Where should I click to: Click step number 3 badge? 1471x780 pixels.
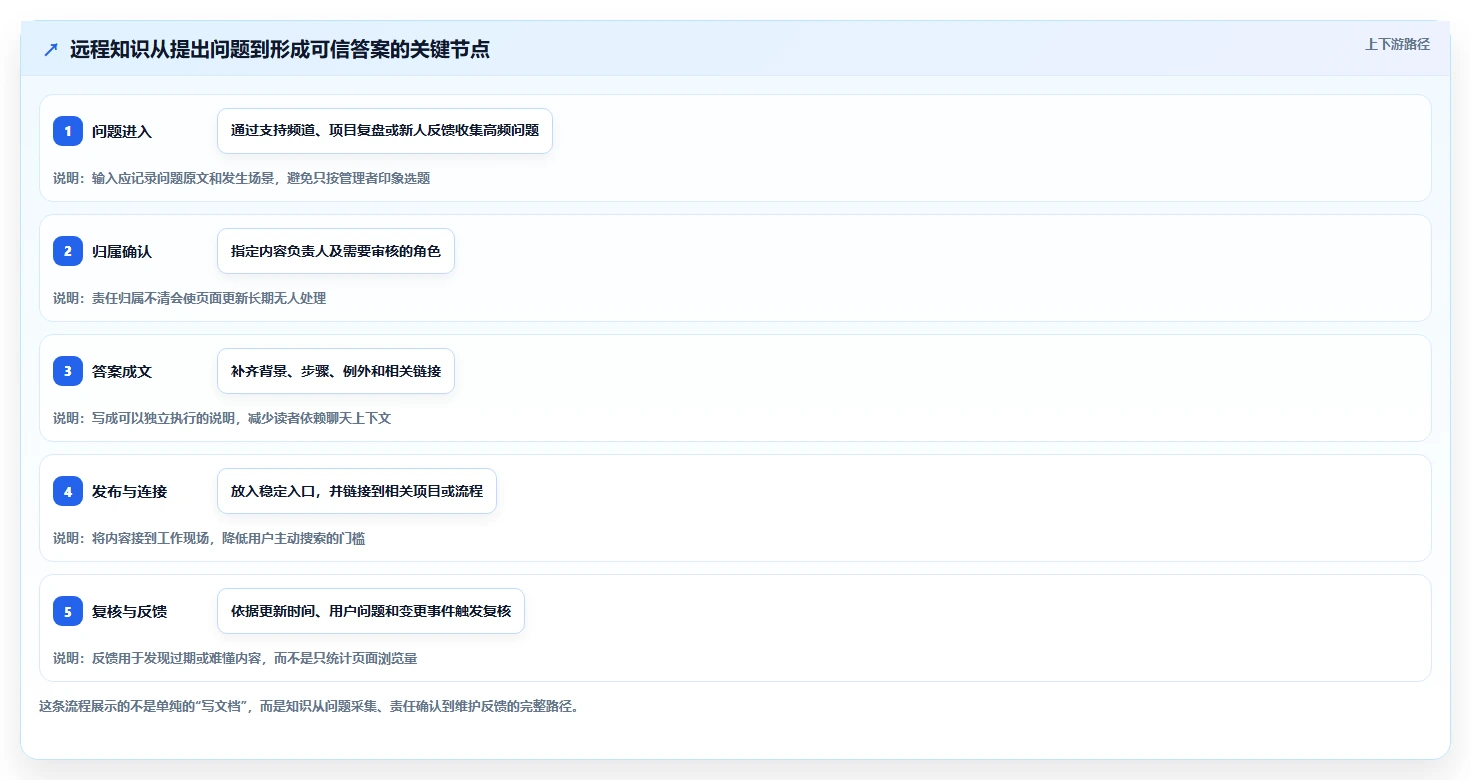(68, 371)
